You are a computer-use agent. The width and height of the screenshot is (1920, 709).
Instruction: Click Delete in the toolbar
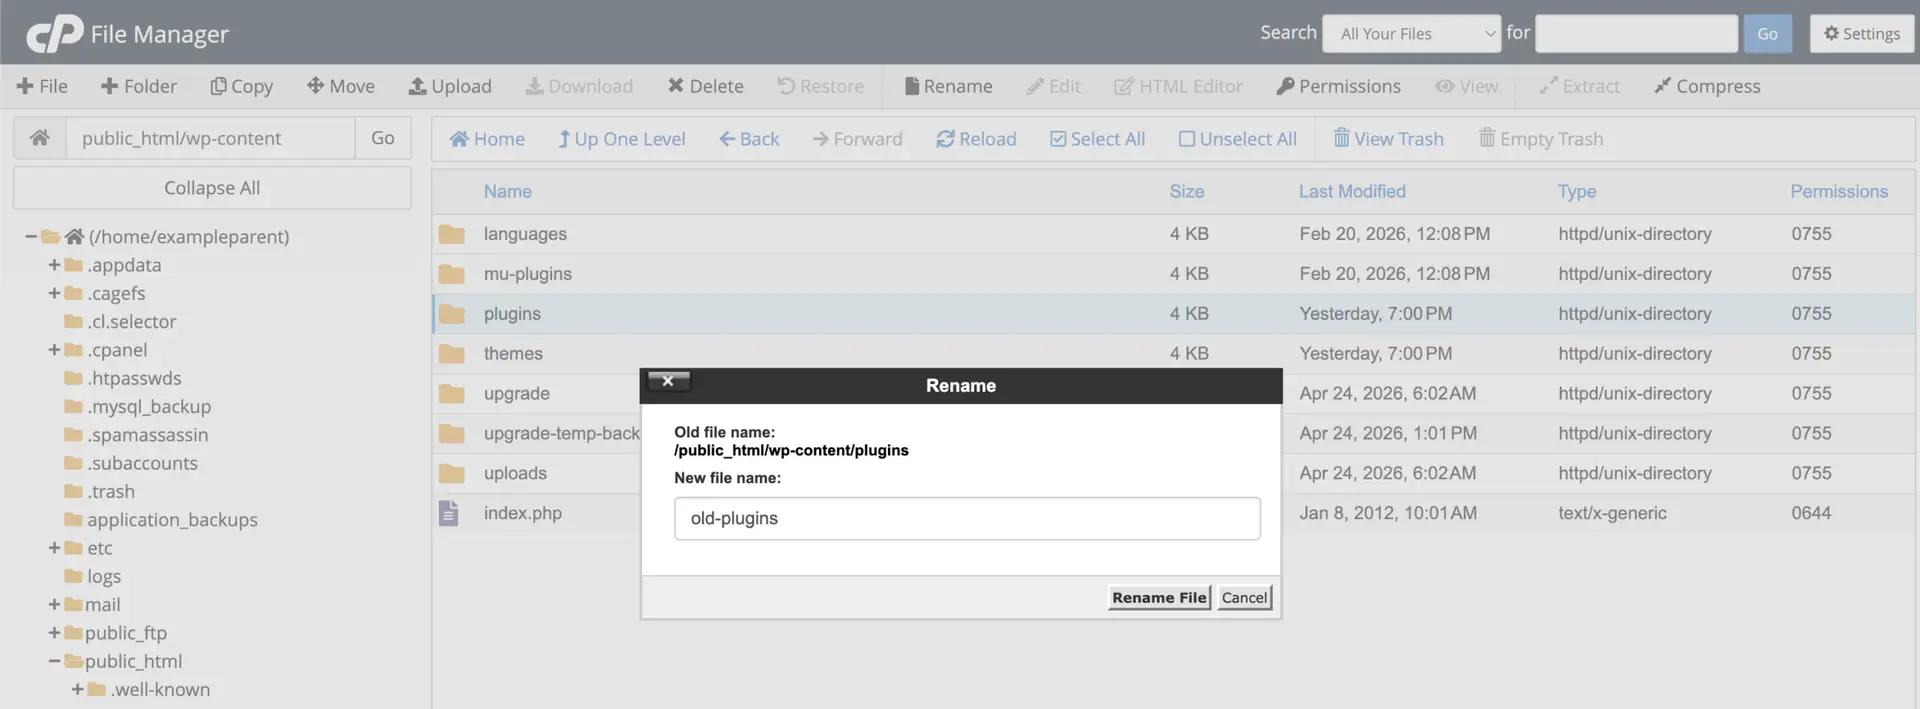706,86
